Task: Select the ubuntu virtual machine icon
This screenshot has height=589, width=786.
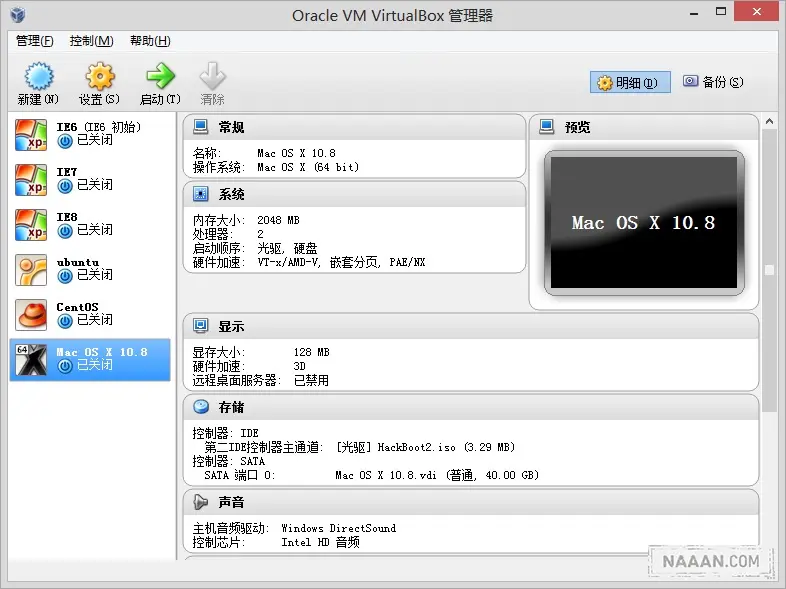Action: [x=31, y=269]
